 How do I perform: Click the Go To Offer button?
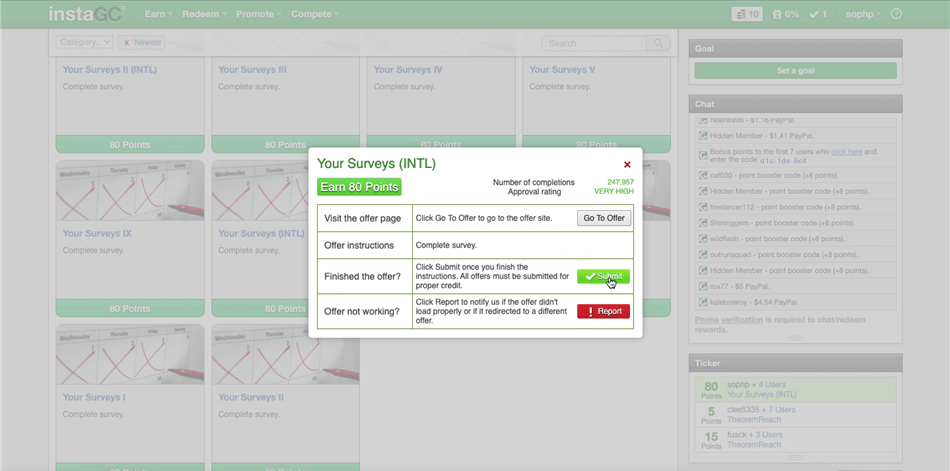coord(603,218)
